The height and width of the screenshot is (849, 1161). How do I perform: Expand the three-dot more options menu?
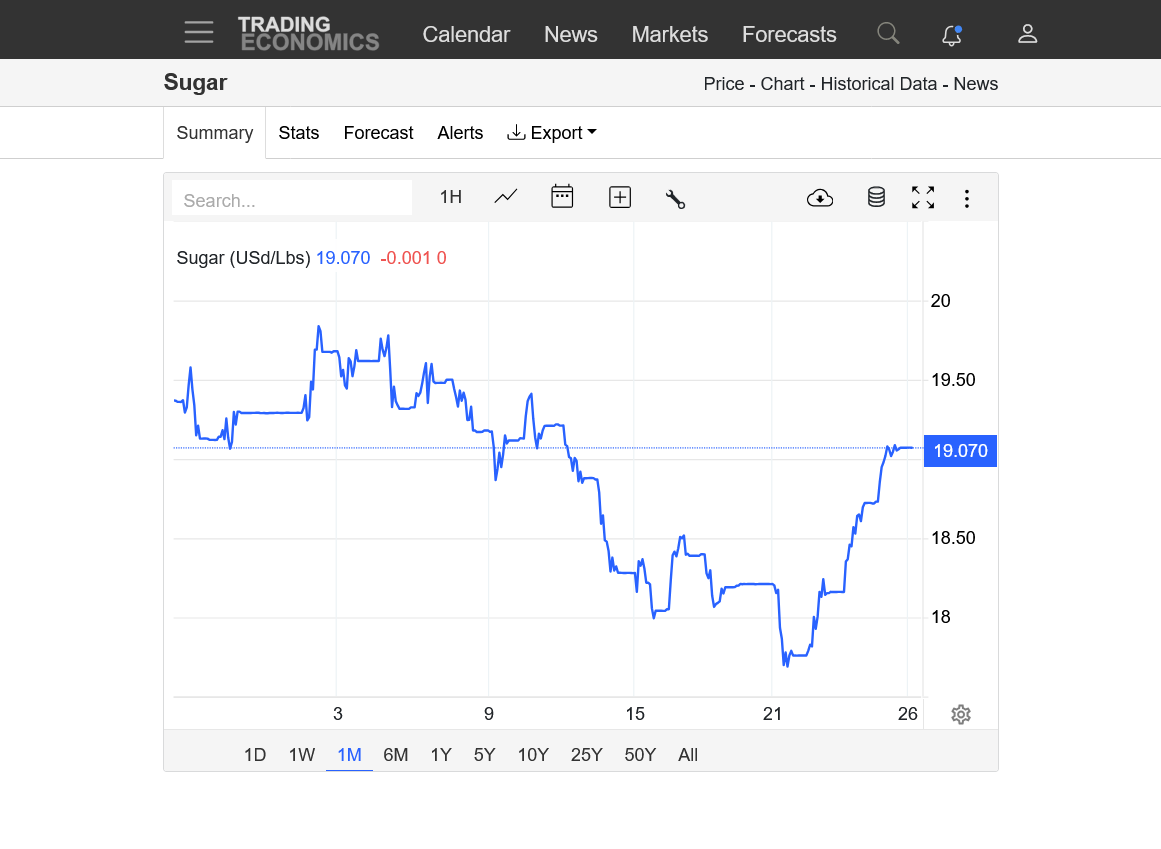966,198
